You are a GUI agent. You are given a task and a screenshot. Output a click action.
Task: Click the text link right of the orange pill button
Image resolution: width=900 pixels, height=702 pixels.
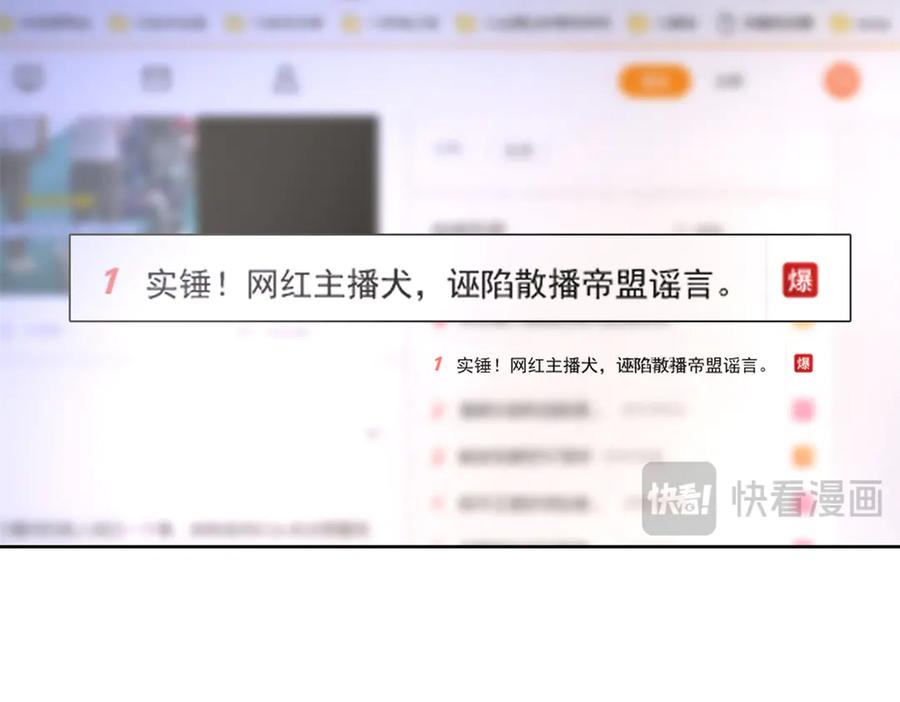[729, 81]
